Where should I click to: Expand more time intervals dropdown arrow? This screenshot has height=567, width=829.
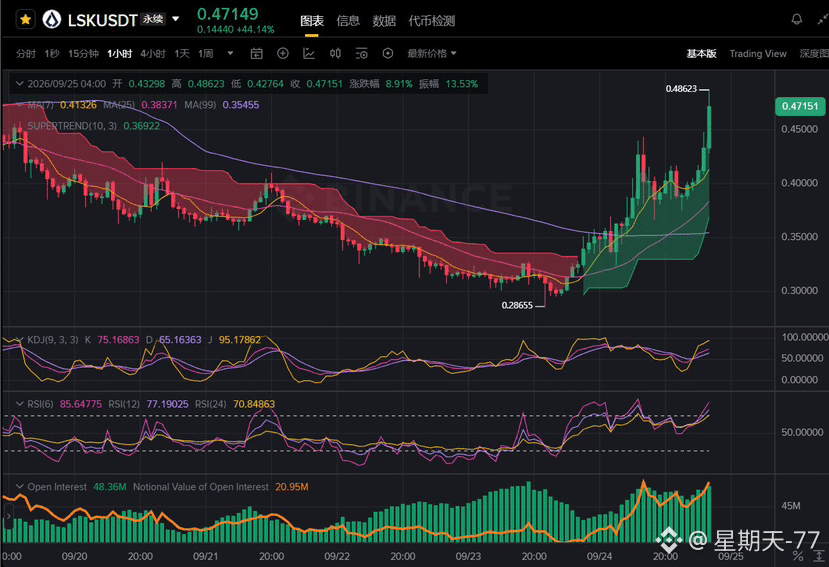tap(230, 53)
